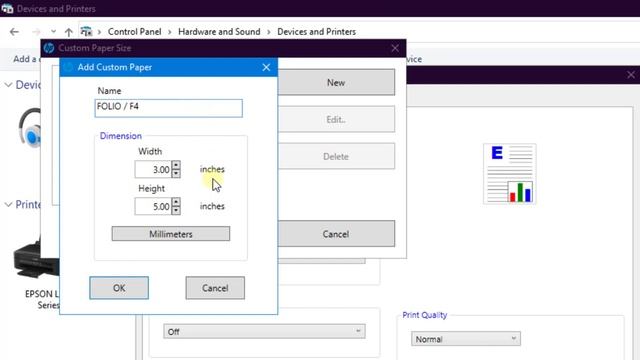Click Edit in Custom Paper Size window
The width and height of the screenshot is (640, 360).
click(x=336, y=119)
